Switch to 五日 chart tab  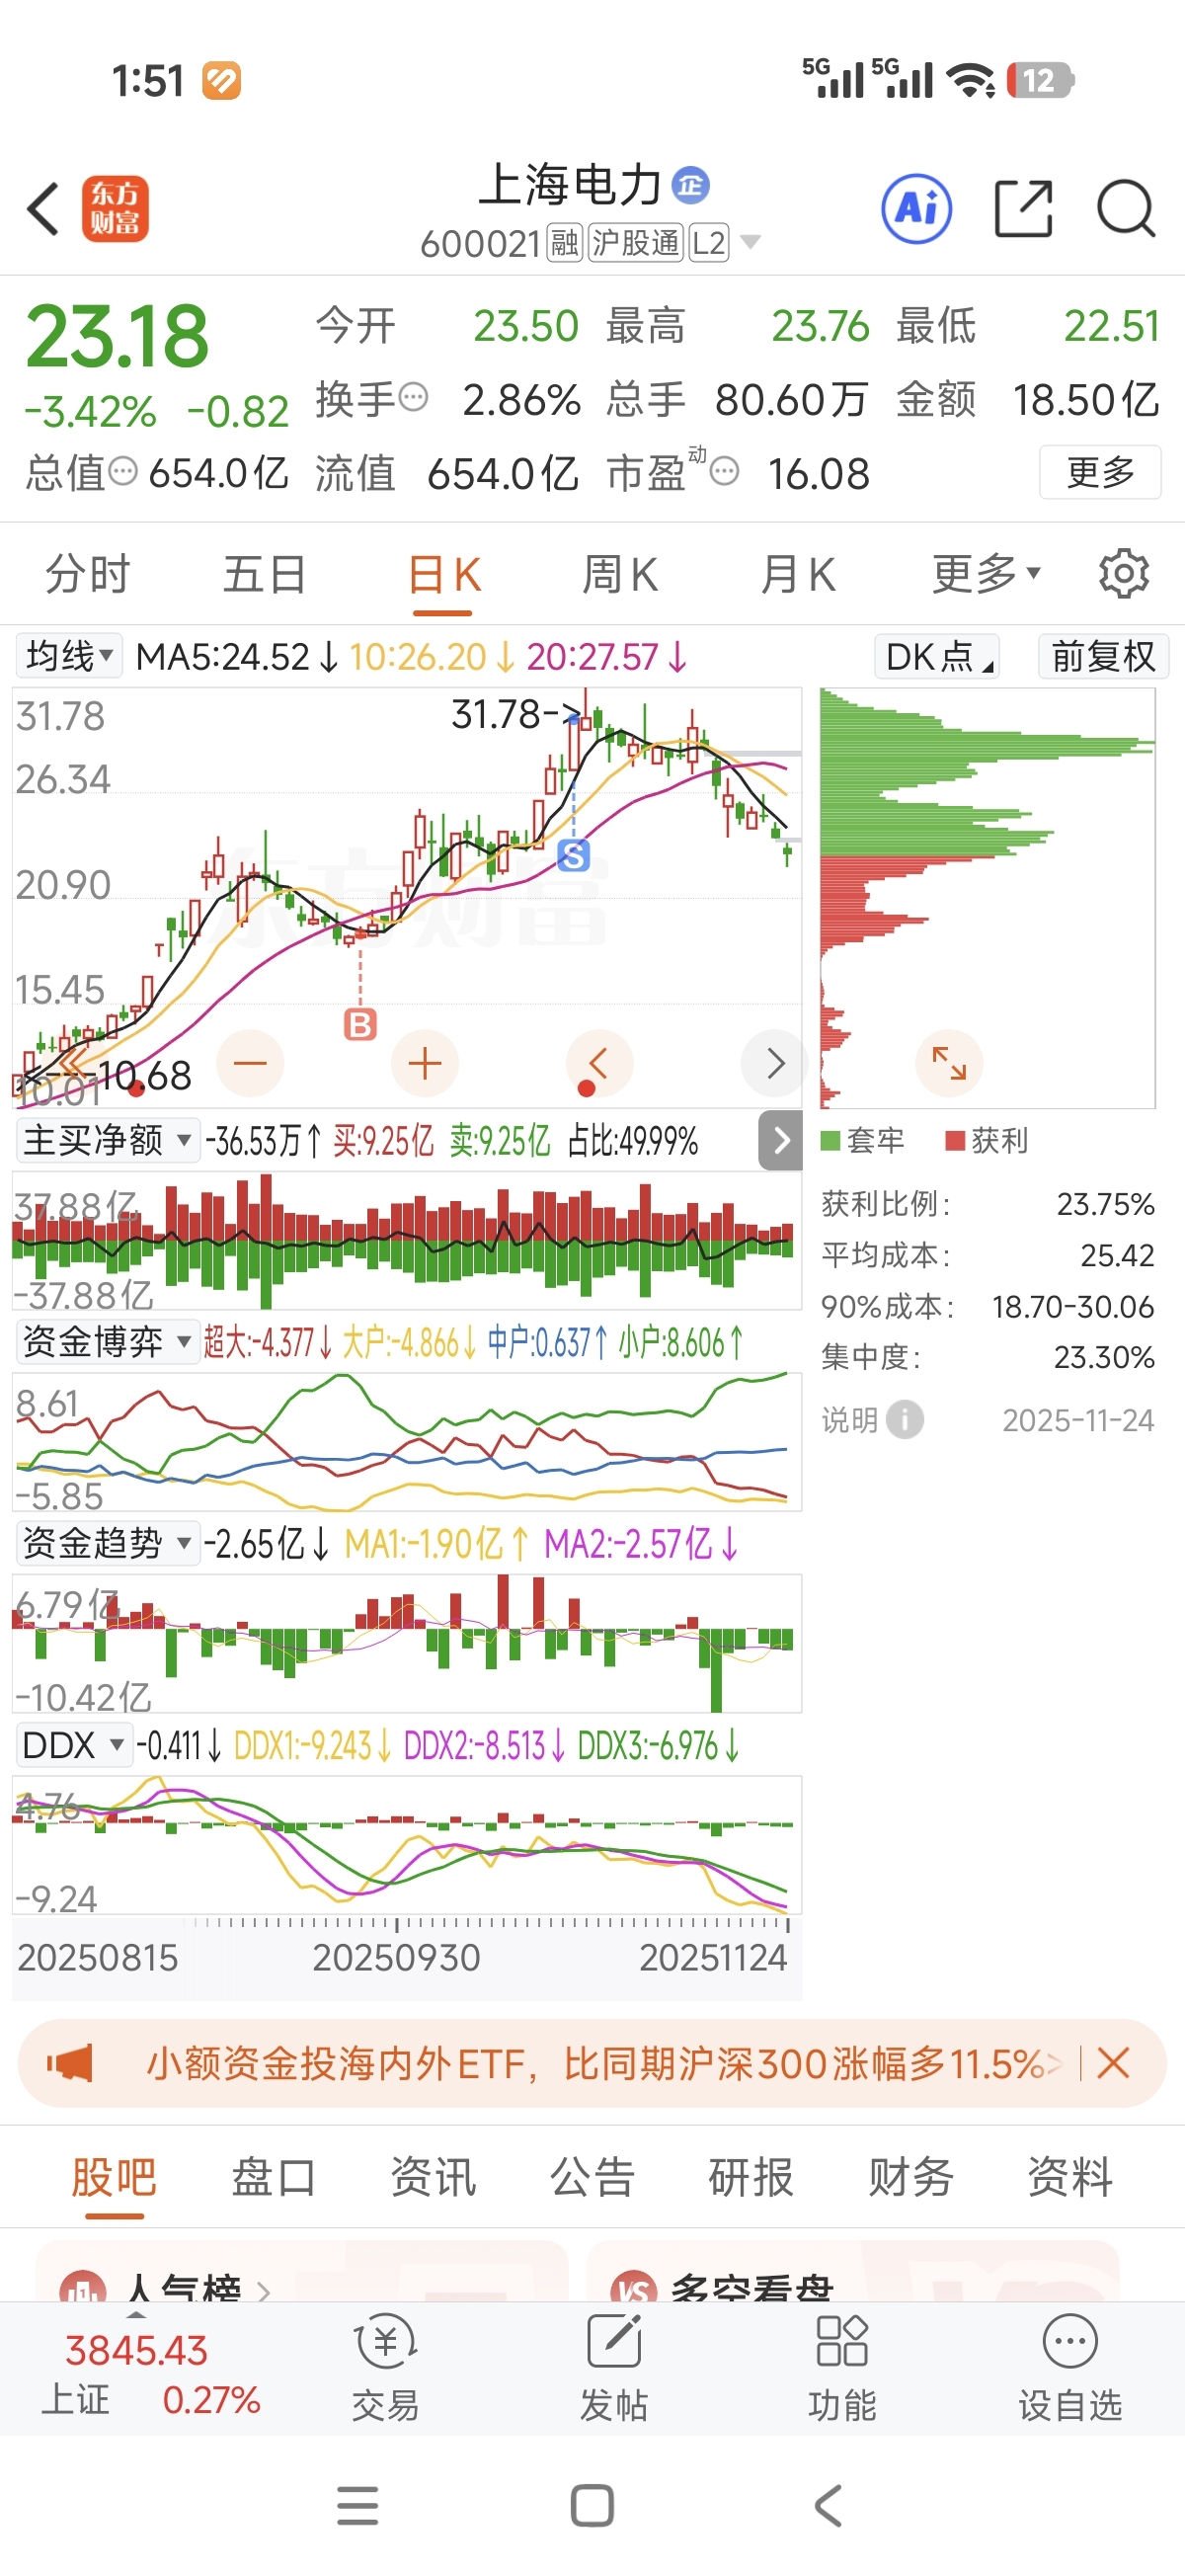tap(264, 573)
